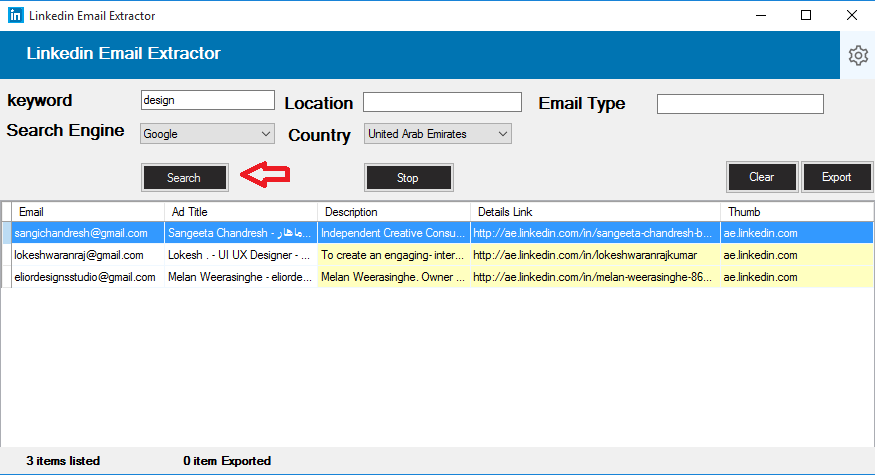The width and height of the screenshot is (875, 475).
Task: Click the 'Melan Weerasinghe. Owner' description cell
Action: pos(394,277)
